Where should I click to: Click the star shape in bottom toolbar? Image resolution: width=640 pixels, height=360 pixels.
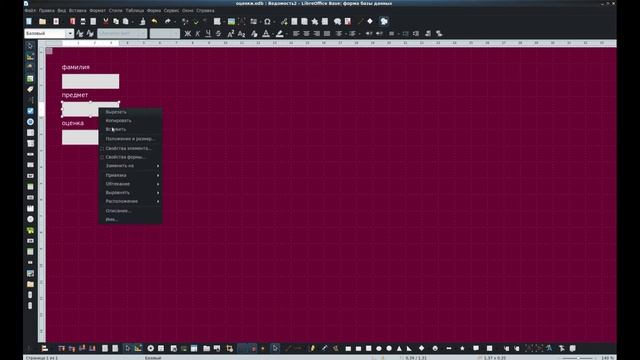click(x=462, y=348)
